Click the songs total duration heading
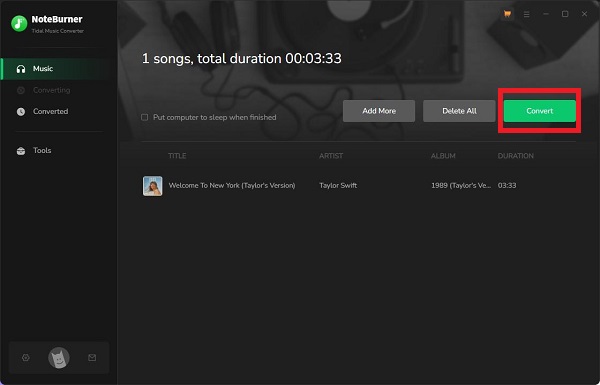 [241, 59]
